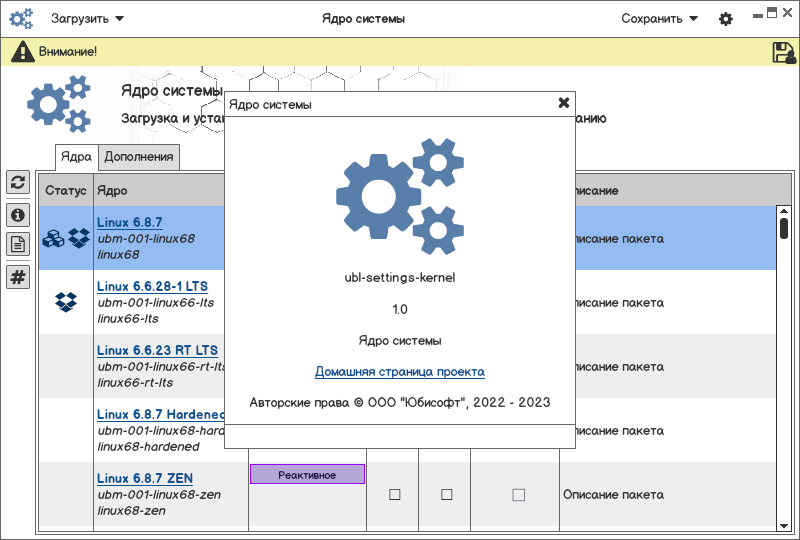
Task: Click the table scrollbar up arrow
Action: (x=784, y=211)
